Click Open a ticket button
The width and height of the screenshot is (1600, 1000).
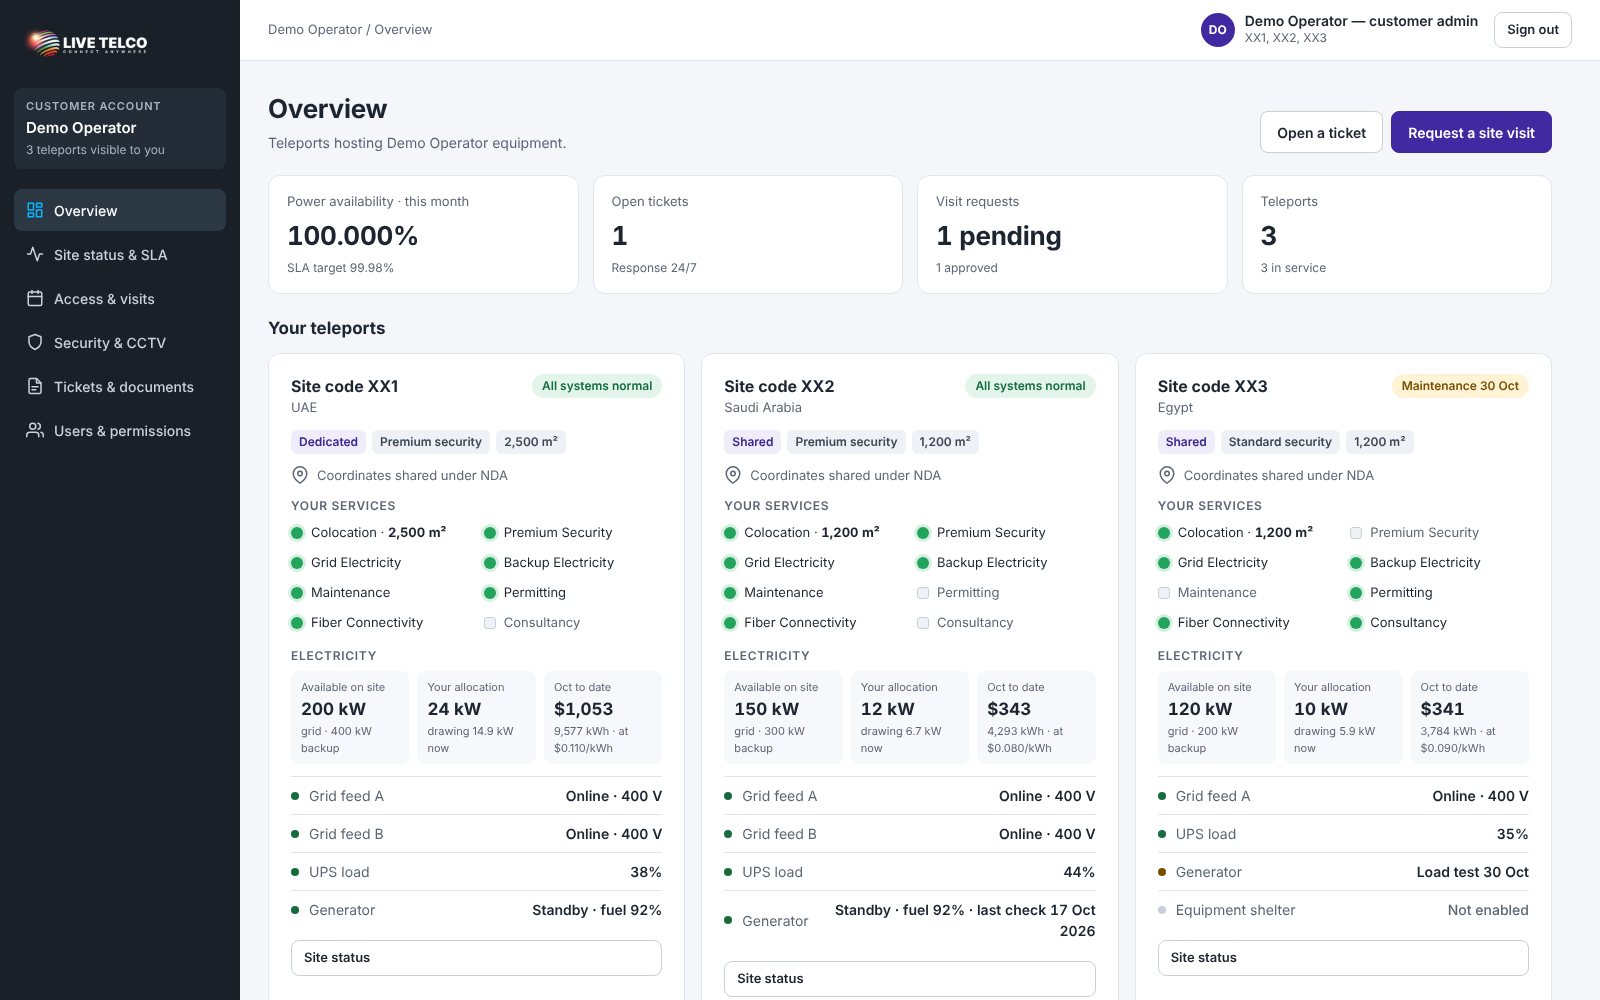(1321, 132)
